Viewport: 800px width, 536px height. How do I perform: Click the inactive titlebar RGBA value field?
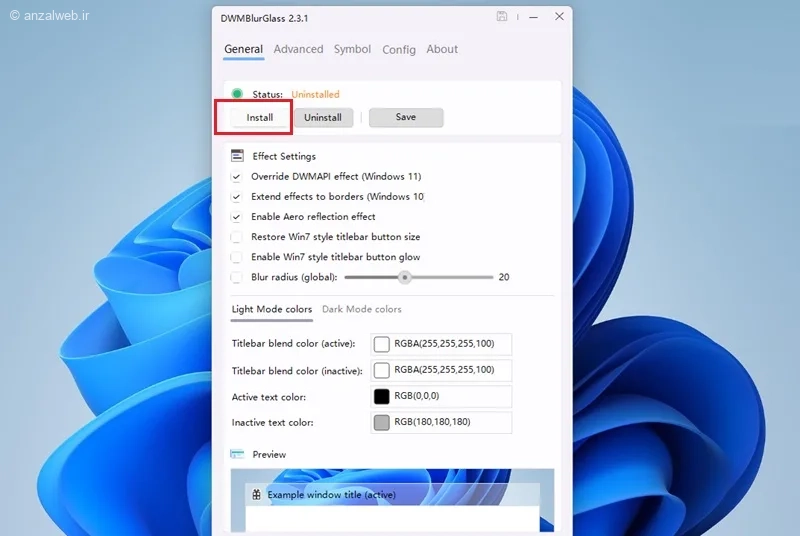click(x=441, y=370)
